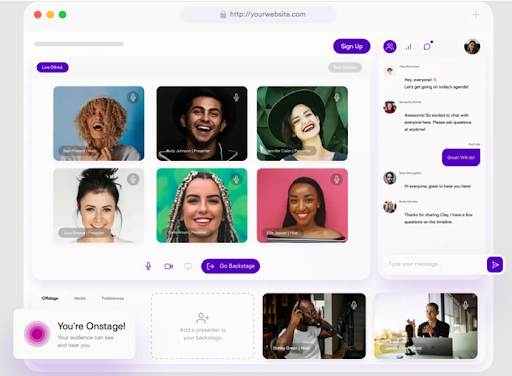The height and width of the screenshot is (376, 512).
Task: Select the Offstage tab
Action: (50, 298)
